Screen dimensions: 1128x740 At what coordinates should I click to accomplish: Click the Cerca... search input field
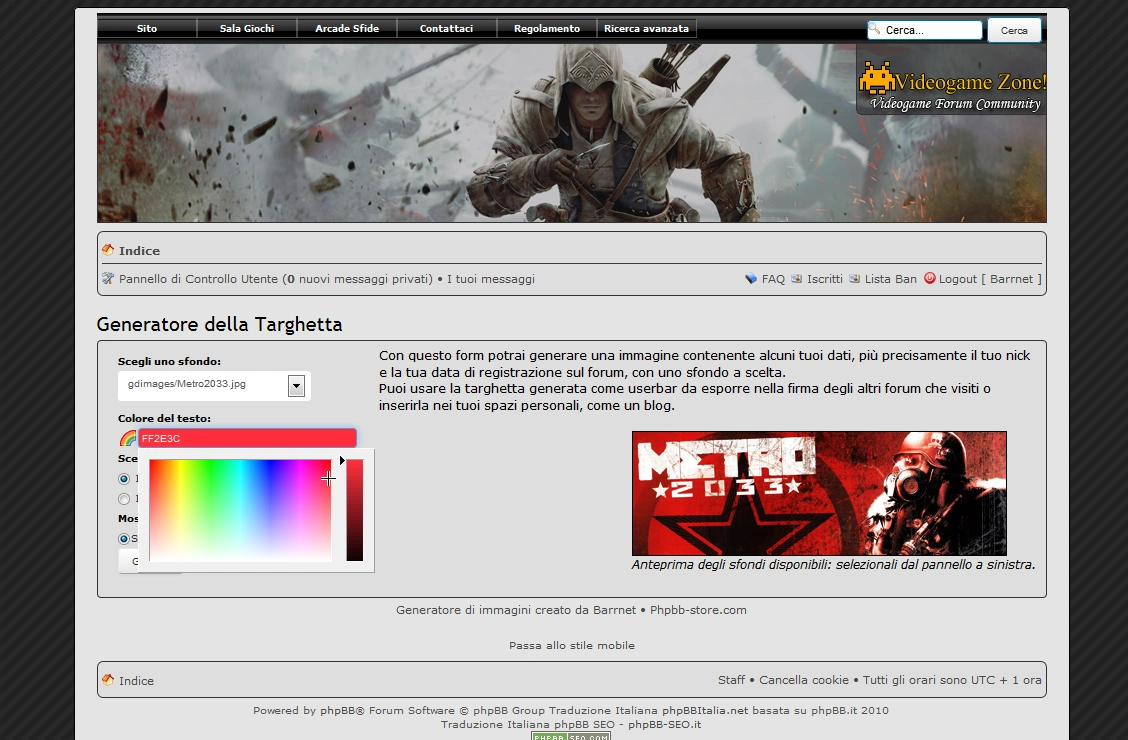pyautogui.click(x=925, y=30)
